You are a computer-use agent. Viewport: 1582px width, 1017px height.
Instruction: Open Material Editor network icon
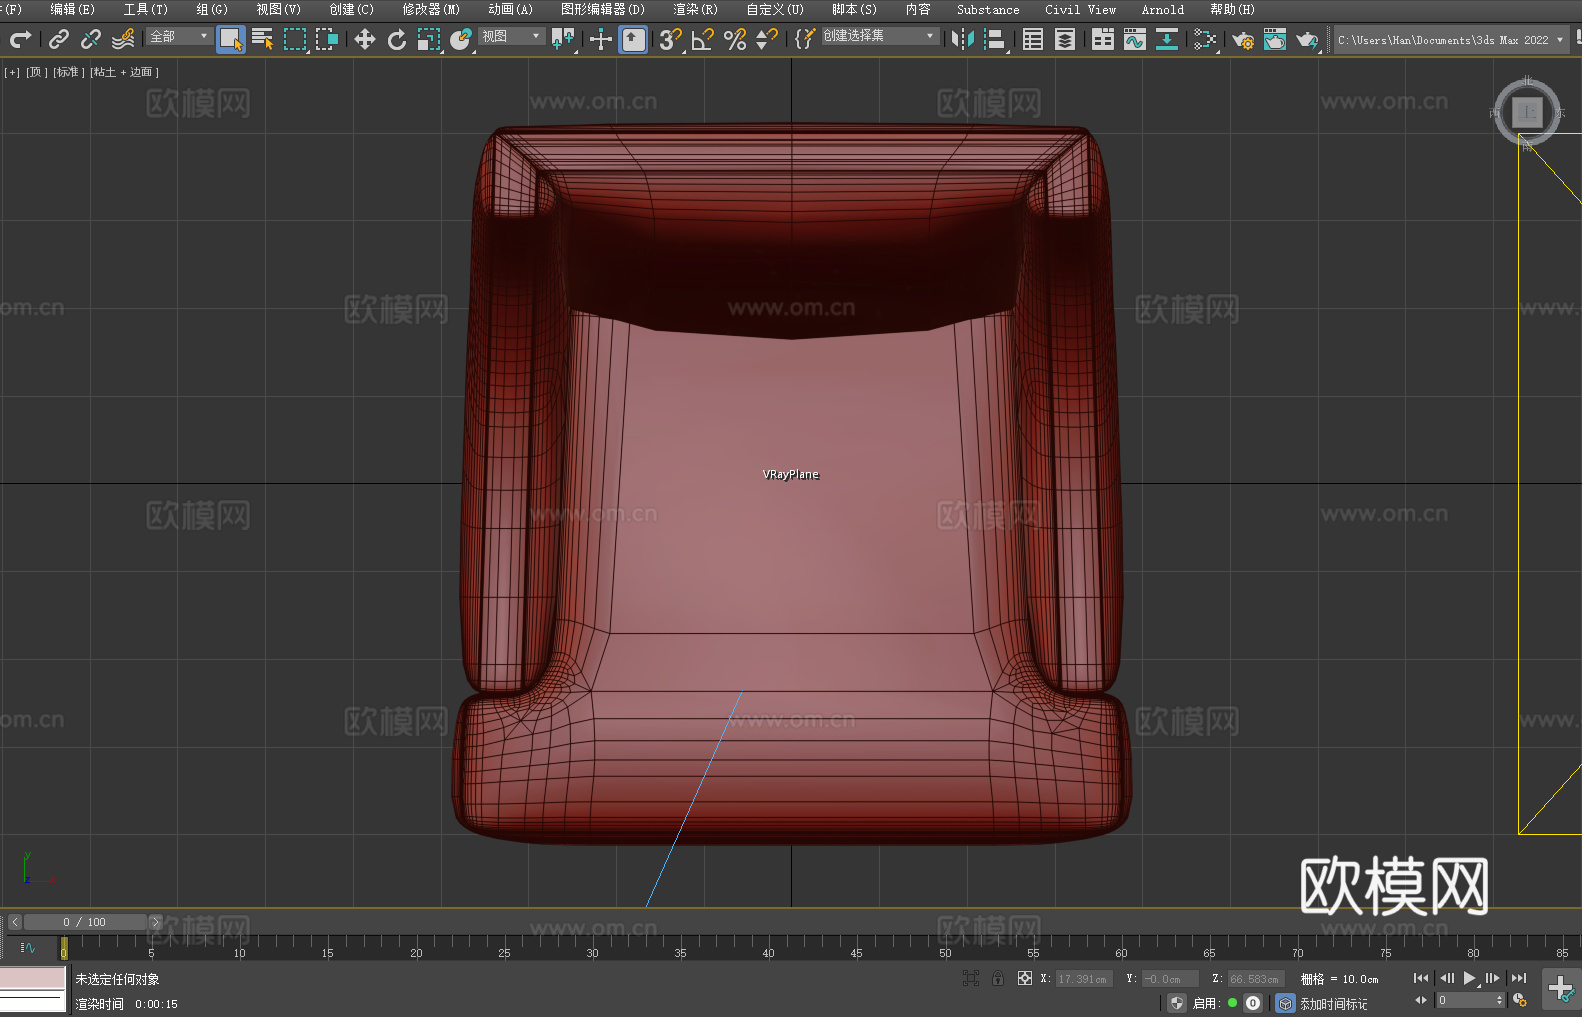(1205, 39)
